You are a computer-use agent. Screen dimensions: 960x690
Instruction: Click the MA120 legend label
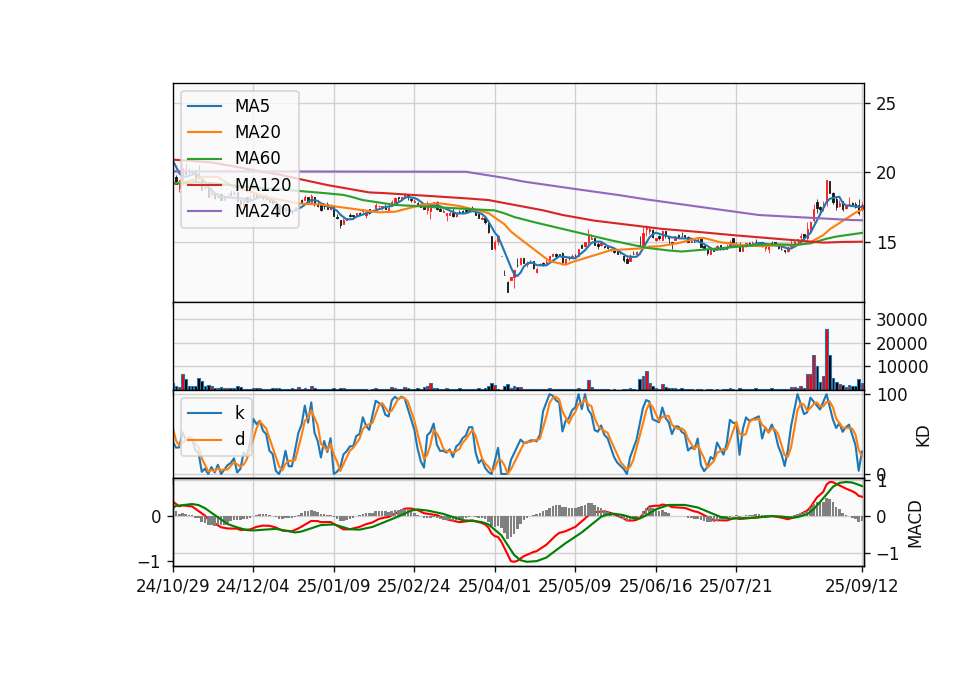tap(263, 185)
